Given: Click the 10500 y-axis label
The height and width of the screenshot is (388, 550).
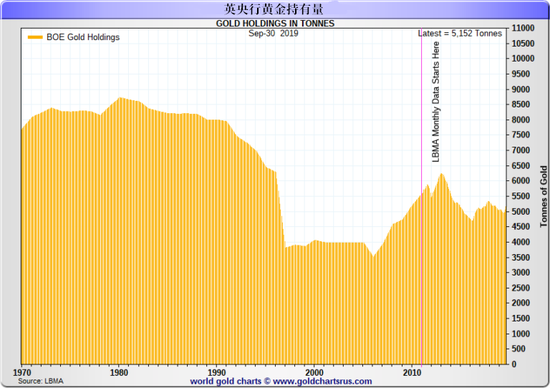Looking at the screenshot, I should point(523,44).
